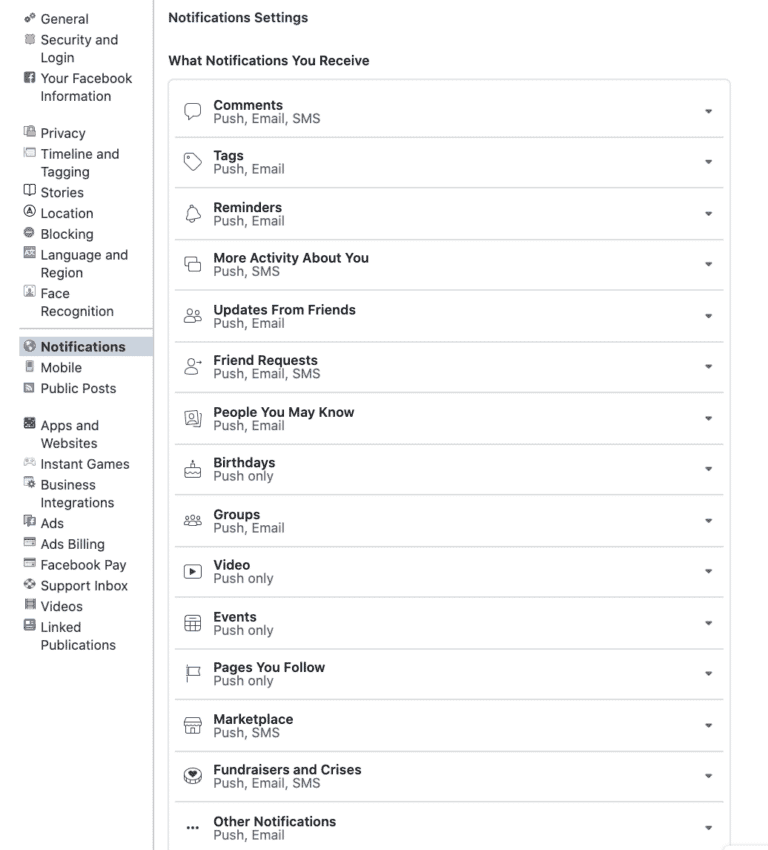Click the Comments speech bubble icon
This screenshot has height=850, width=768.
[x=193, y=111]
